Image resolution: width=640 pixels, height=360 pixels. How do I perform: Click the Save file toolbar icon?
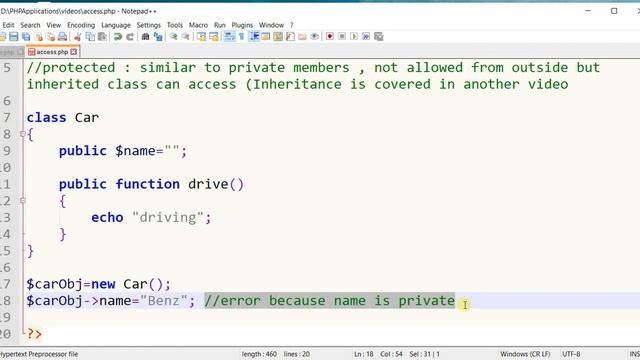[x=14, y=37]
